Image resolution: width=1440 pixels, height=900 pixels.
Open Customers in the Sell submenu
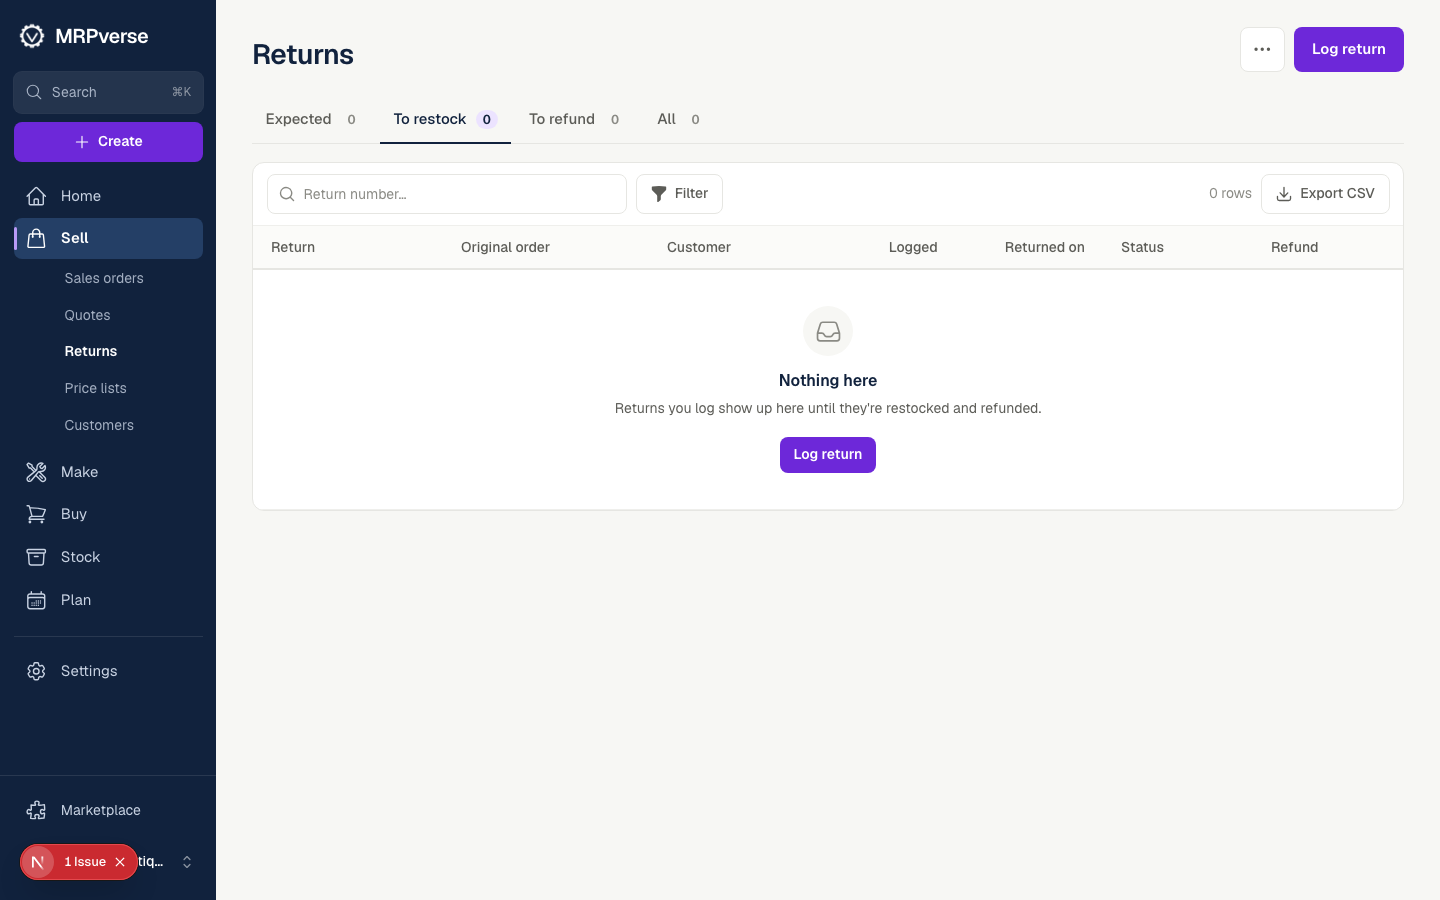point(99,425)
